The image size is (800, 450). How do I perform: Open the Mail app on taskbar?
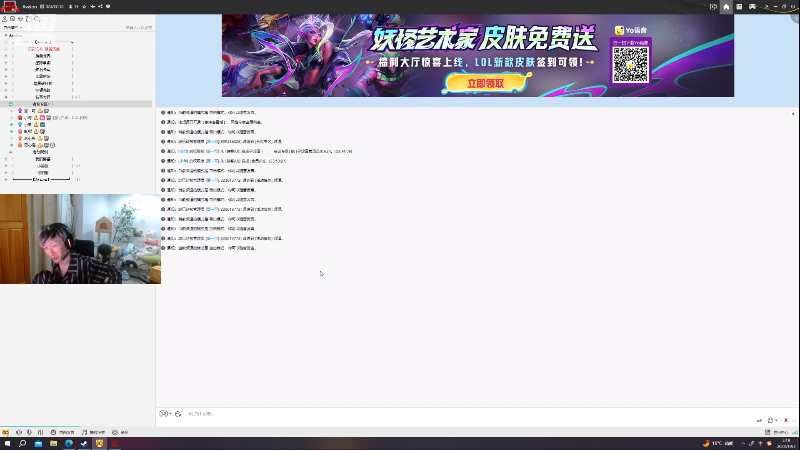(x=38, y=443)
